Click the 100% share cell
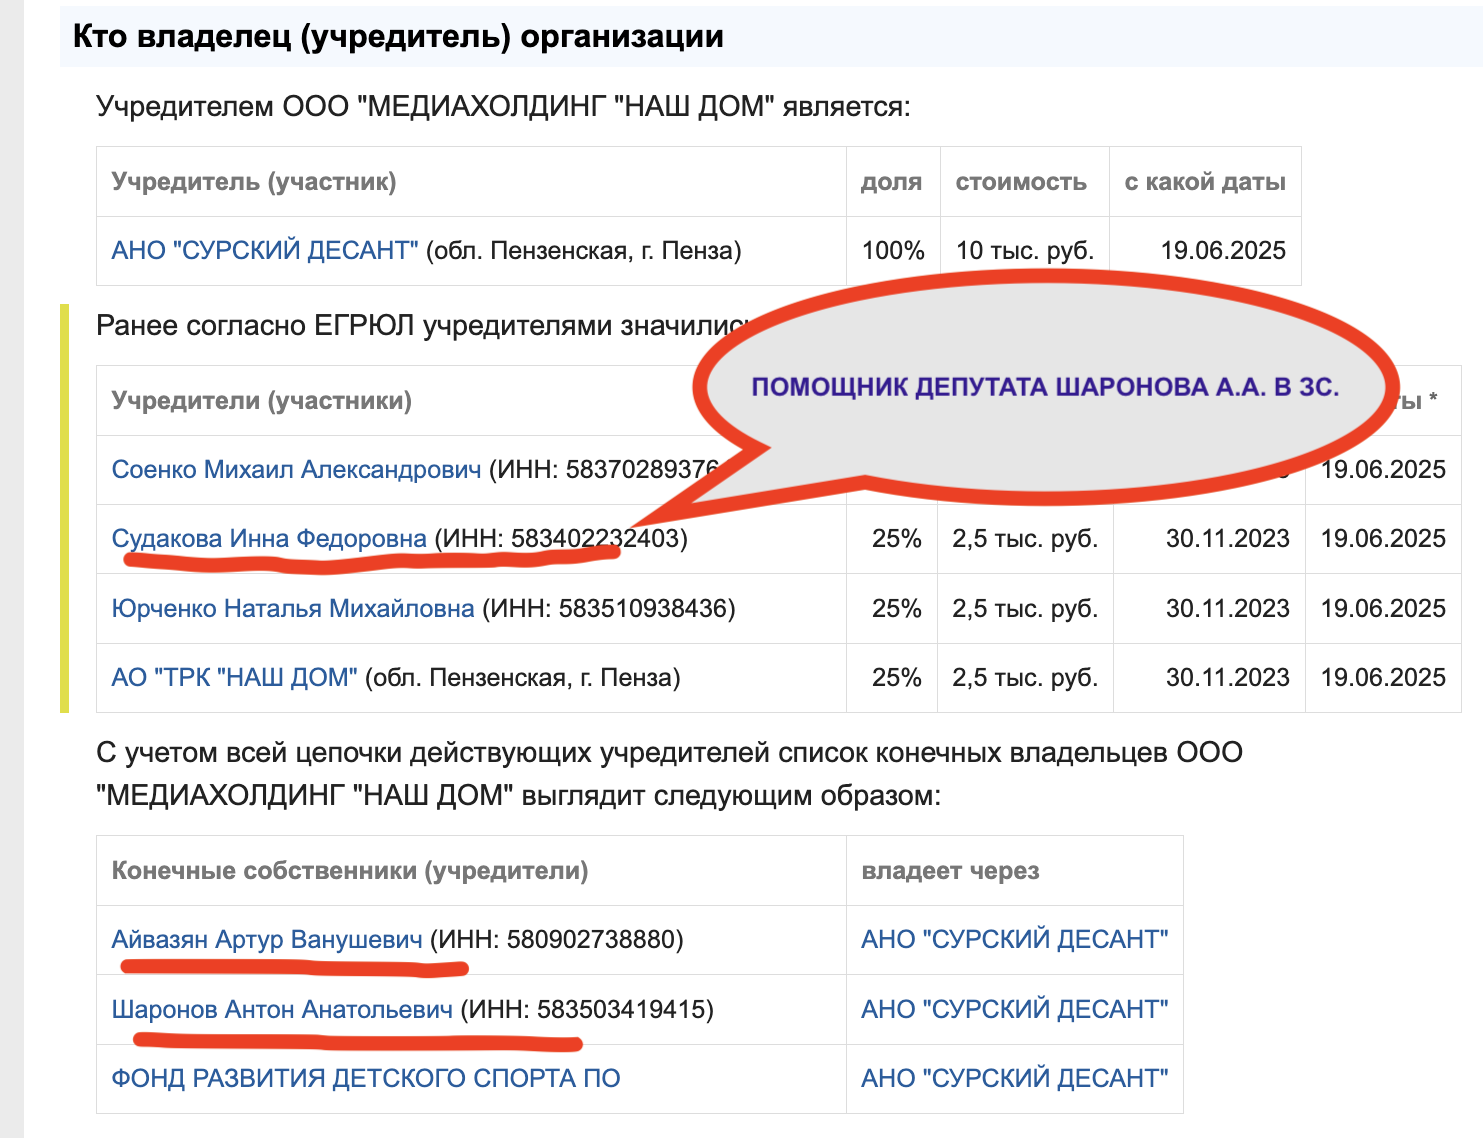 pos(893,250)
